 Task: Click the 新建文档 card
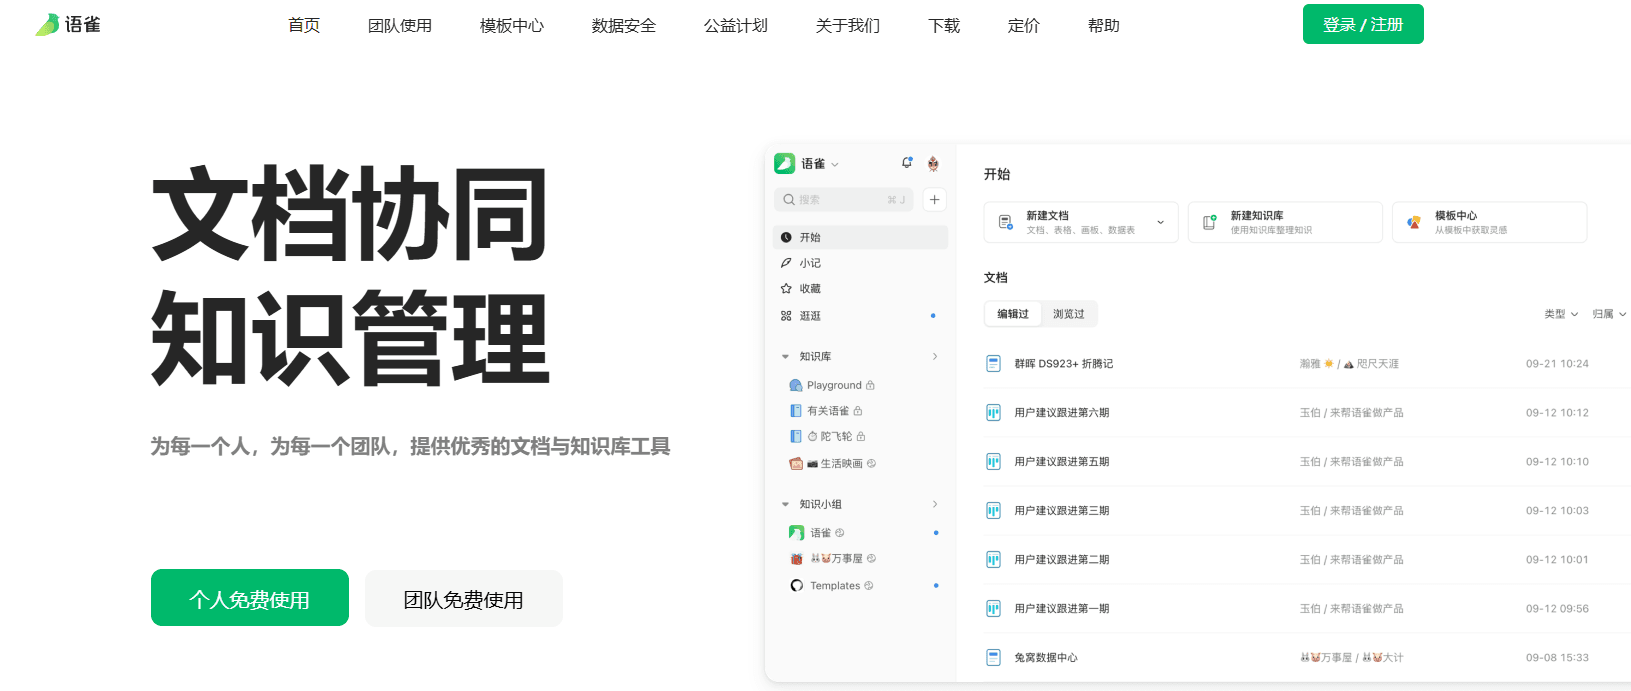coord(1081,222)
